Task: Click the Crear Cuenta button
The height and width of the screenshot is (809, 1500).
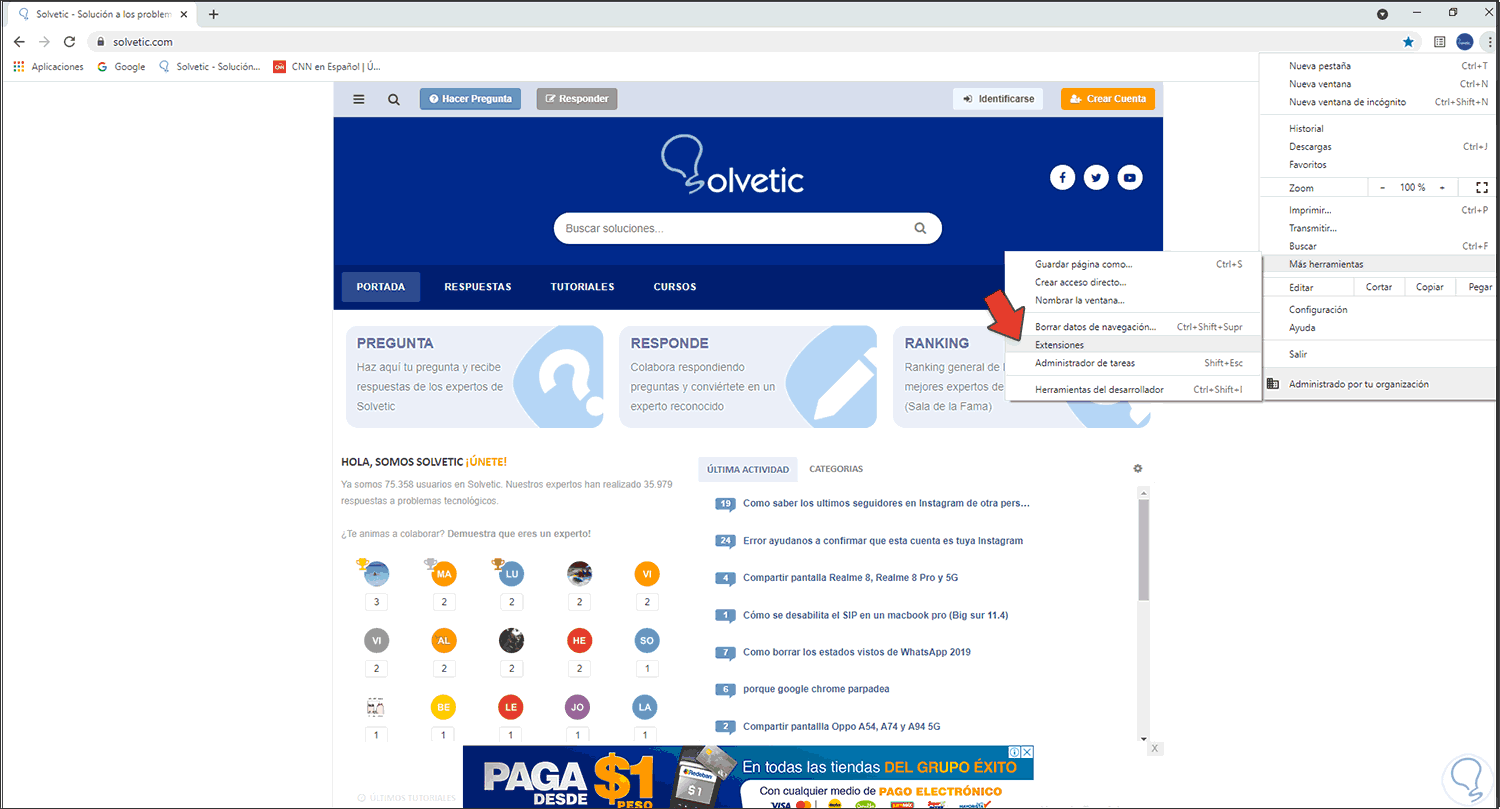Action: point(1108,99)
